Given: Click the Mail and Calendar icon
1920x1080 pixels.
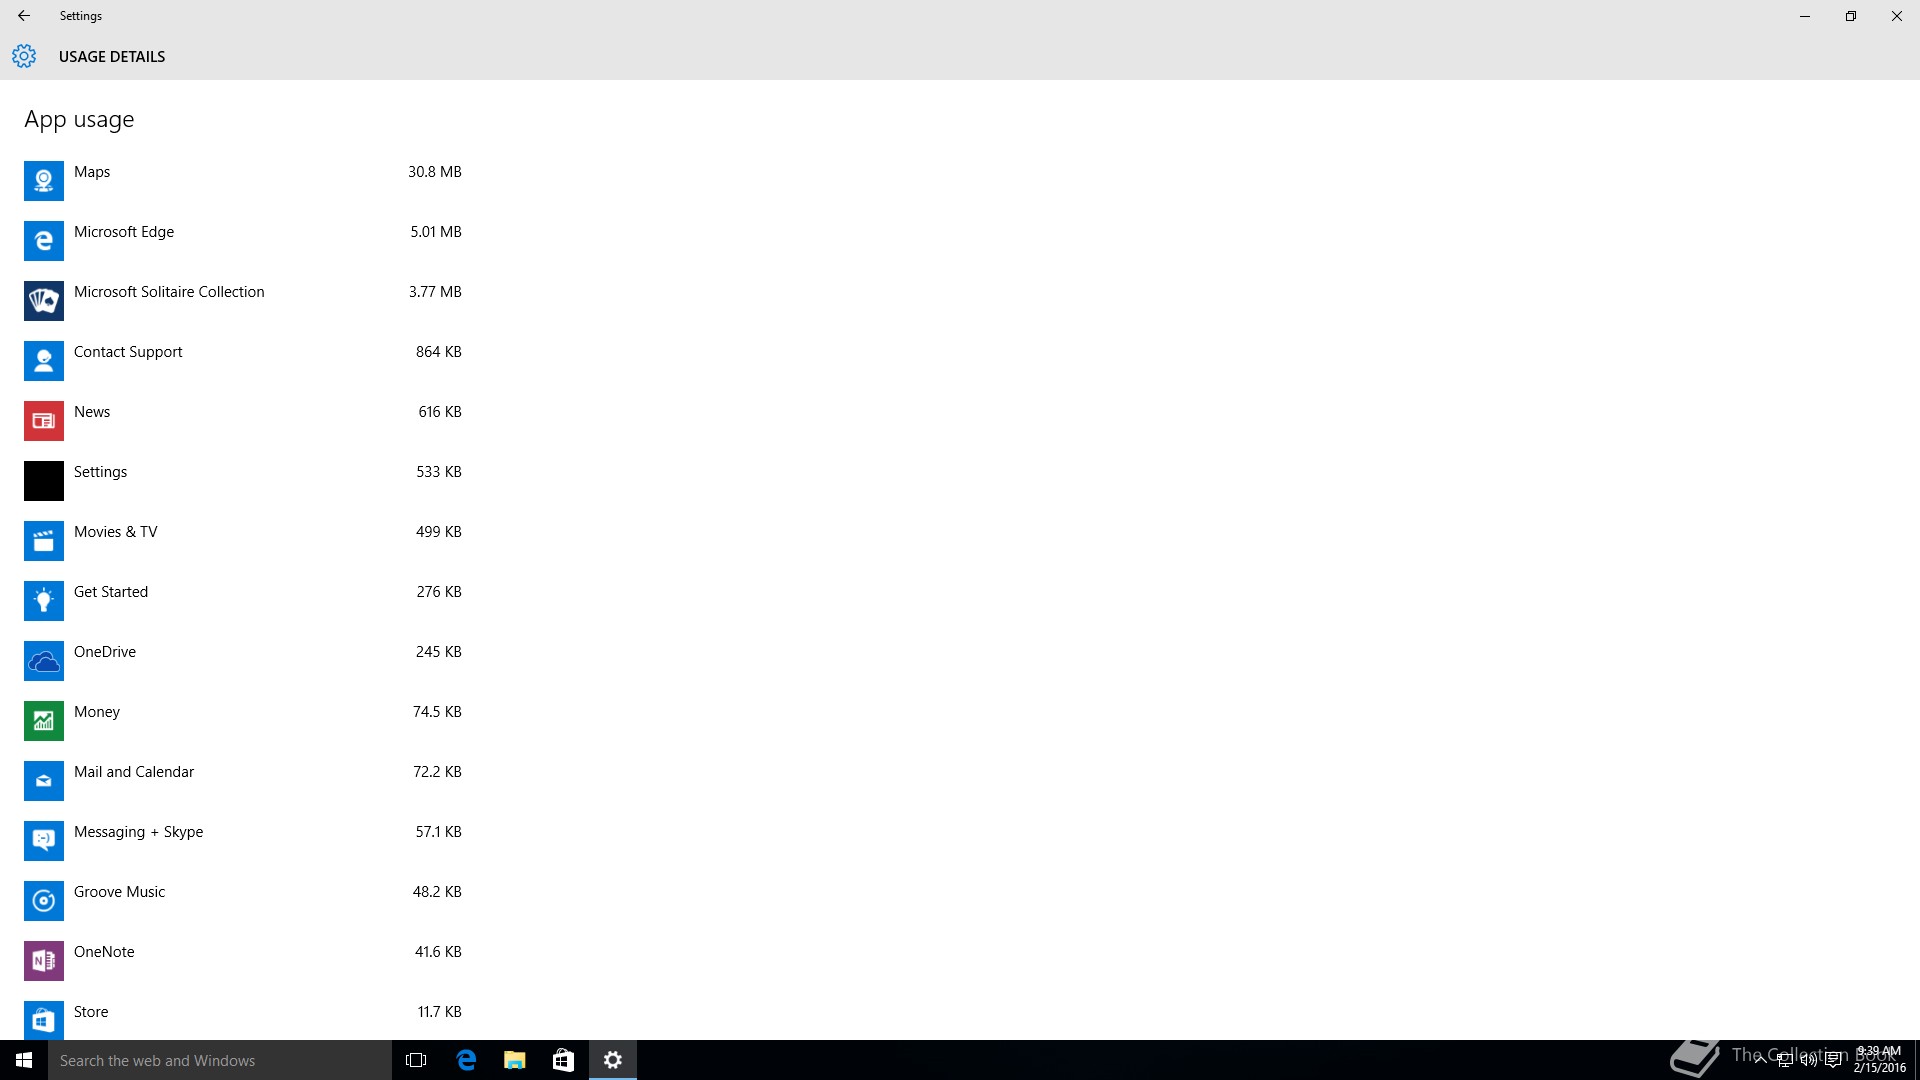Looking at the screenshot, I should [44, 781].
